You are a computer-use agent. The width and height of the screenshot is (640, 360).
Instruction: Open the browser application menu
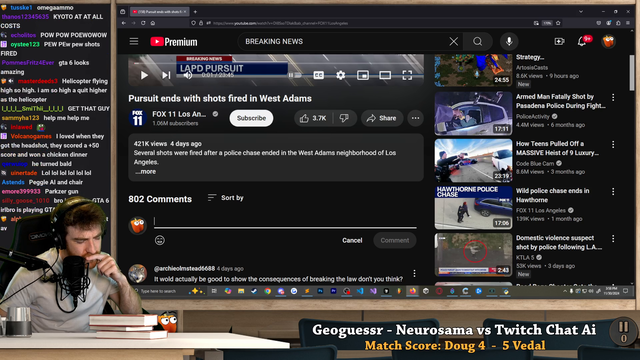(x=628, y=23)
